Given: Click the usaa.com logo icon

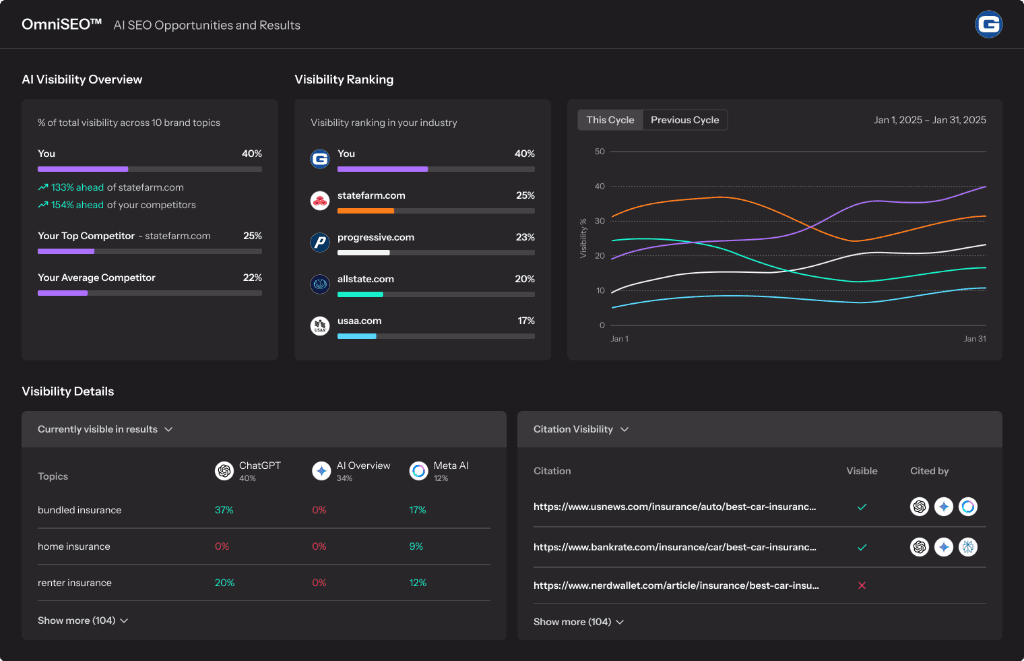Looking at the screenshot, I should (x=320, y=325).
